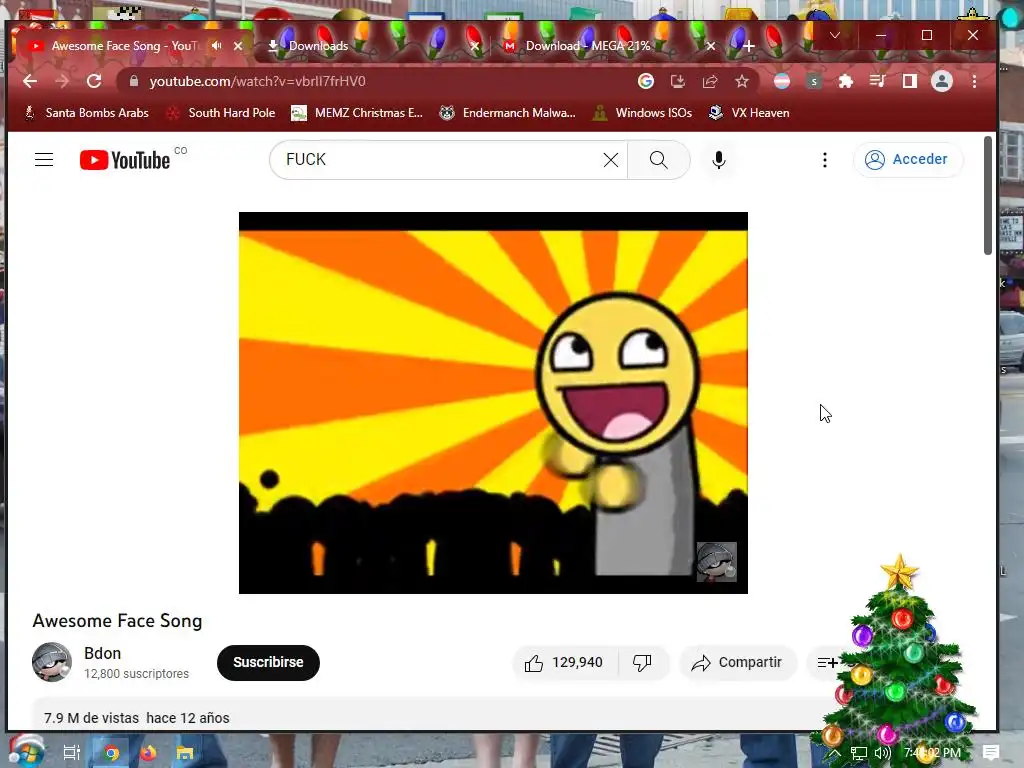Expand the tab search chevron
The width and height of the screenshot is (1024, 768).
(835, 35)
